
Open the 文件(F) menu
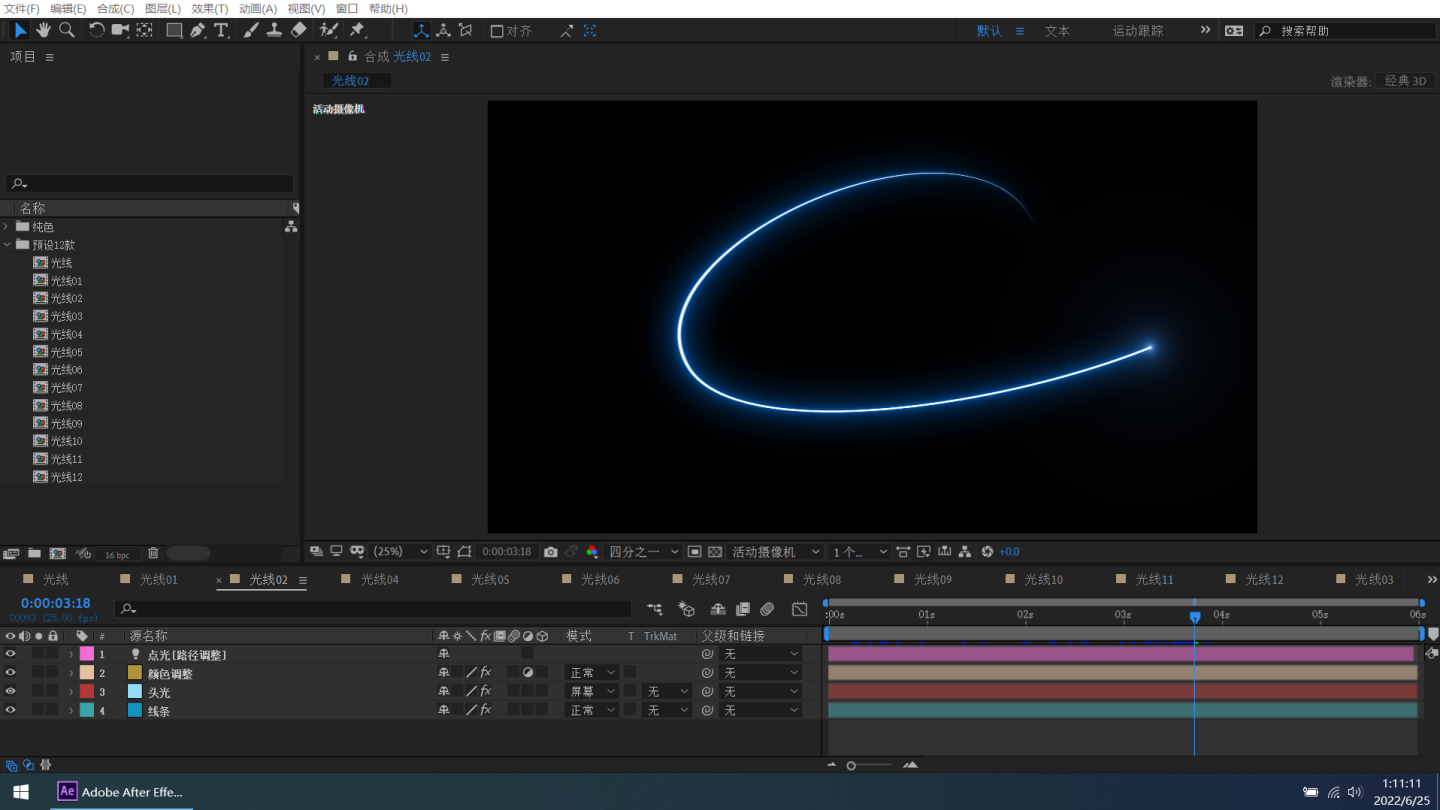[x=22, y=8]
